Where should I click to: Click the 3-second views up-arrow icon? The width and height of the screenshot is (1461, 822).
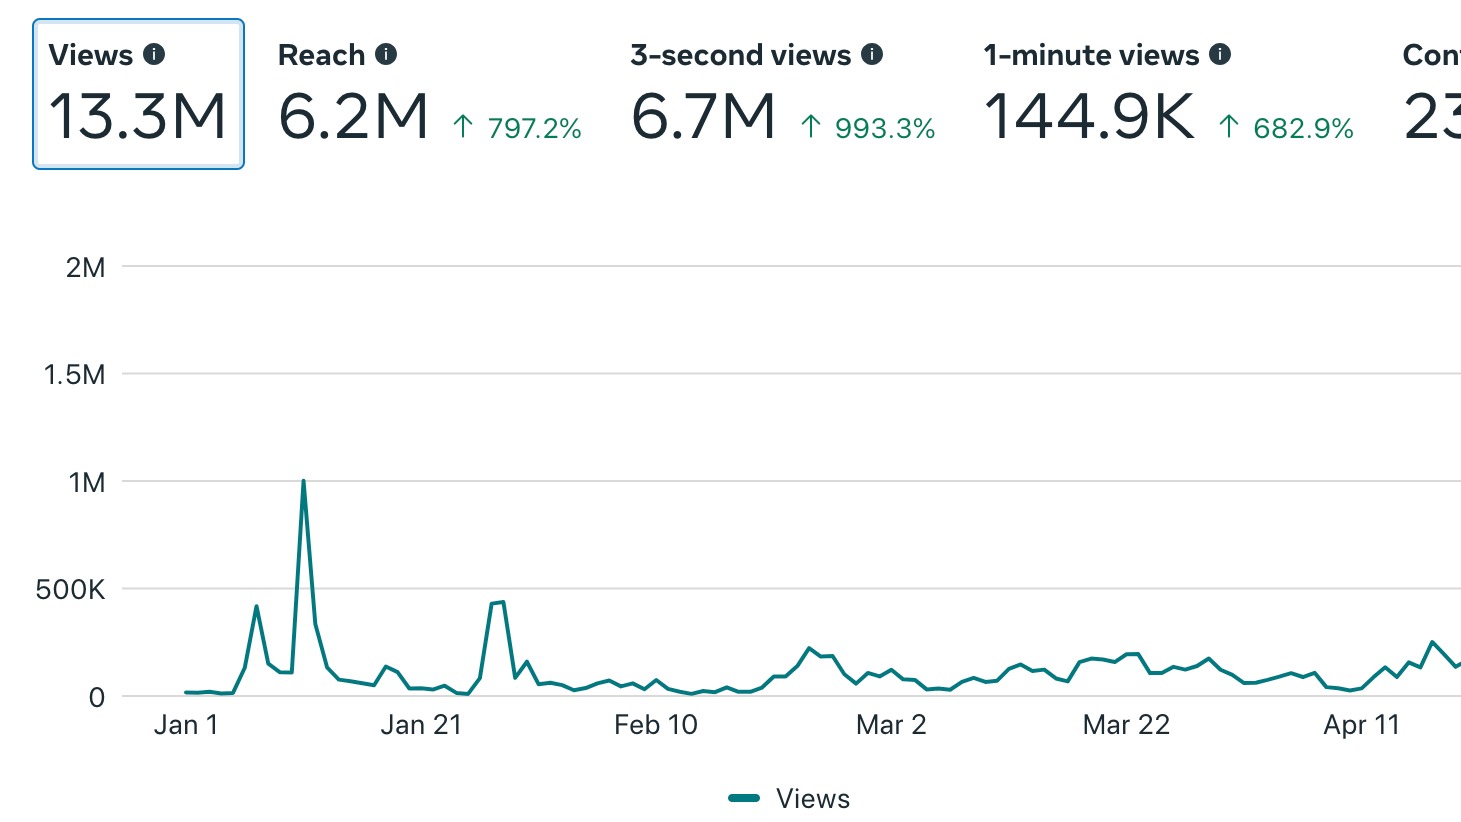tap(811, 126)
